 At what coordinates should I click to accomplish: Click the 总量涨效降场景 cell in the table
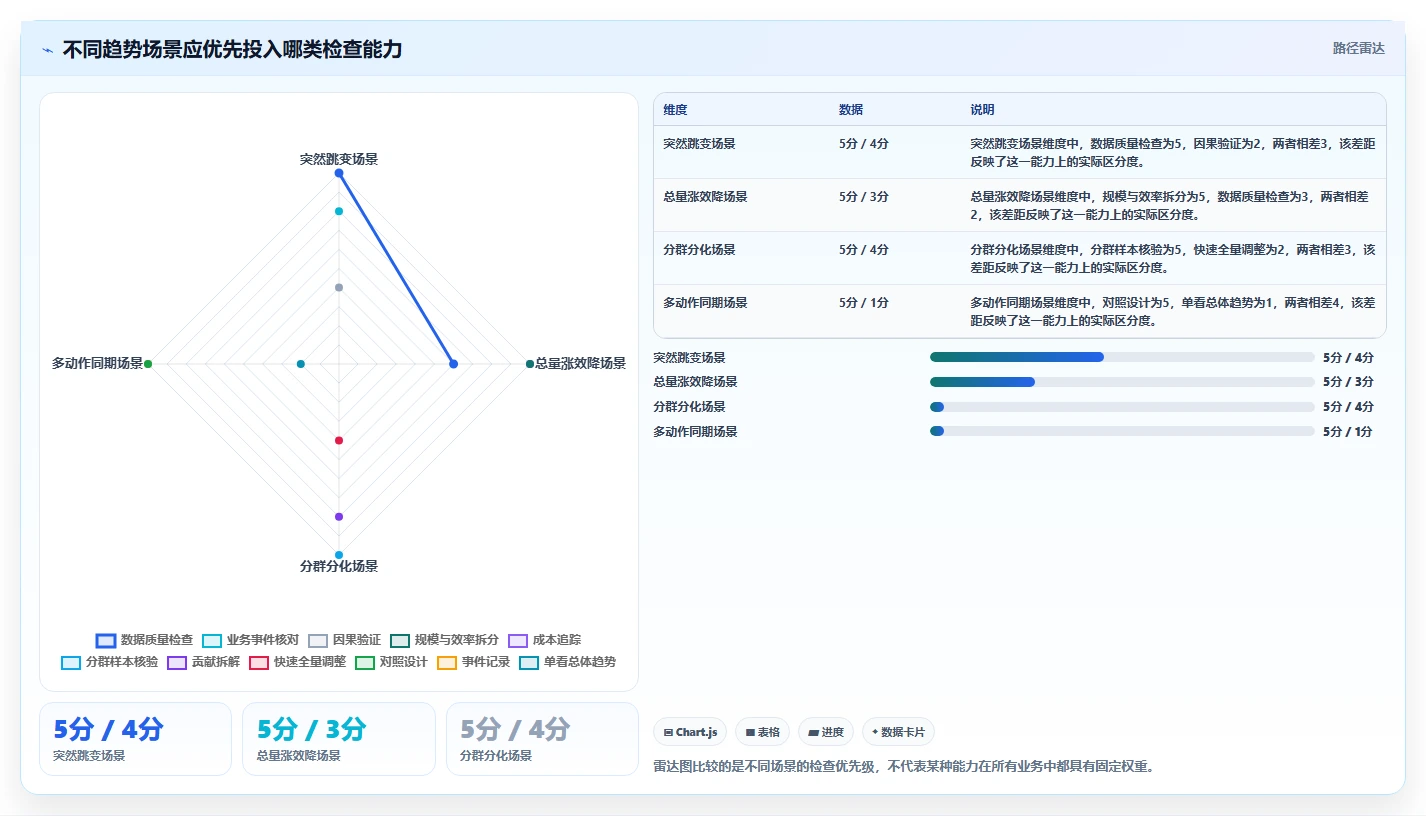coord(705,197)
